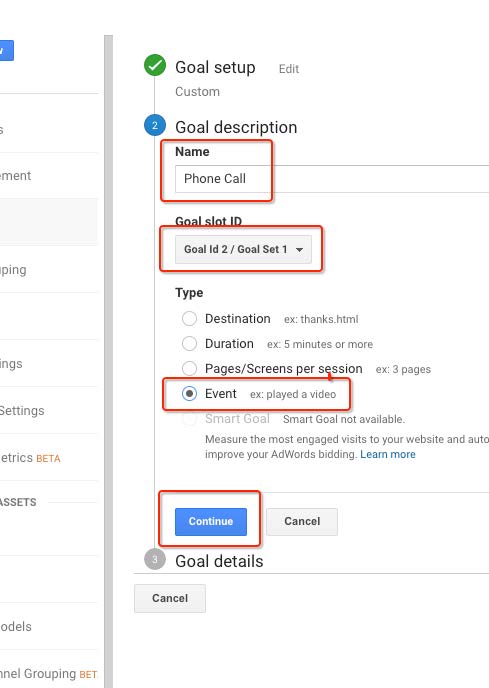Expand the Goal details section heading

(219, 561)
